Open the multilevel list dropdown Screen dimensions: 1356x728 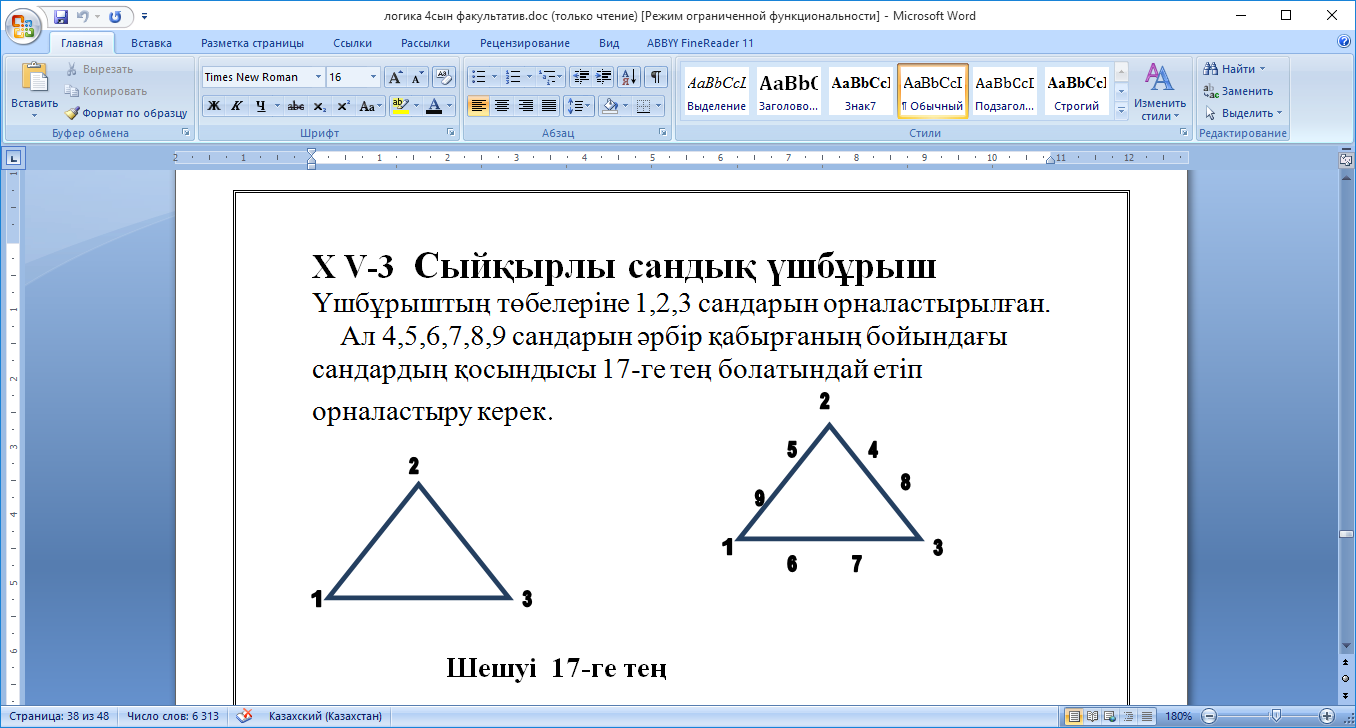click(551, 77)
